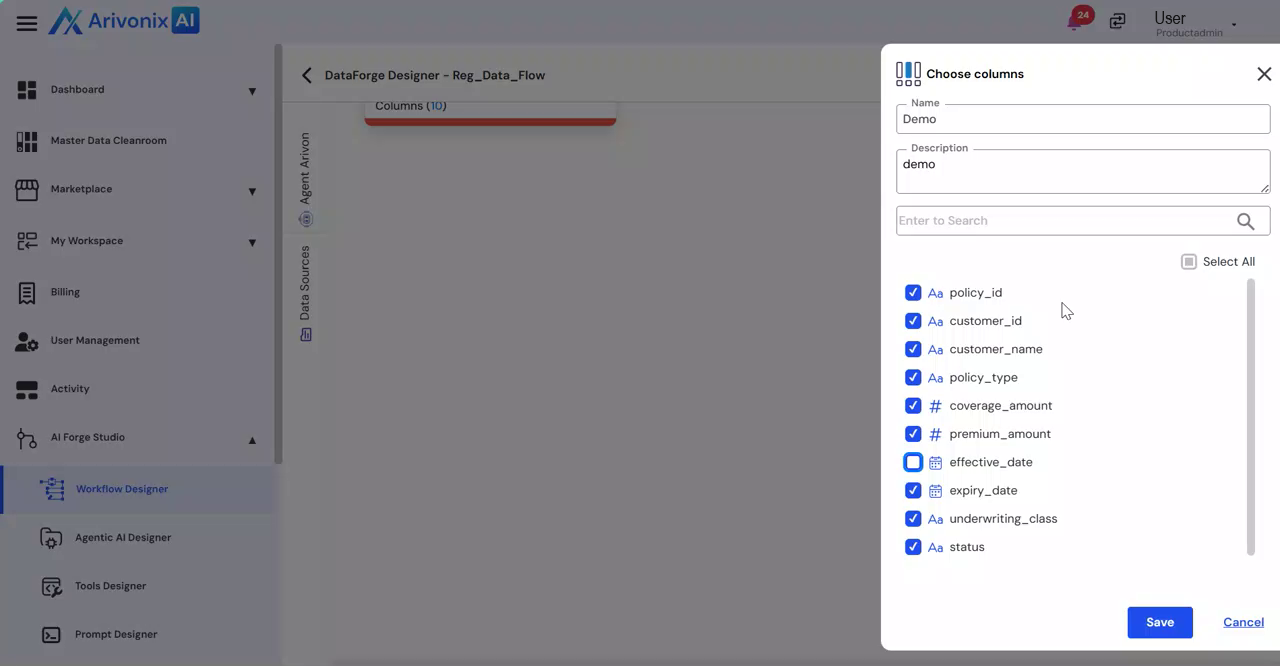The image size is (1280, 666).
Task: Click the Save button
Action: click(1159, 622)
